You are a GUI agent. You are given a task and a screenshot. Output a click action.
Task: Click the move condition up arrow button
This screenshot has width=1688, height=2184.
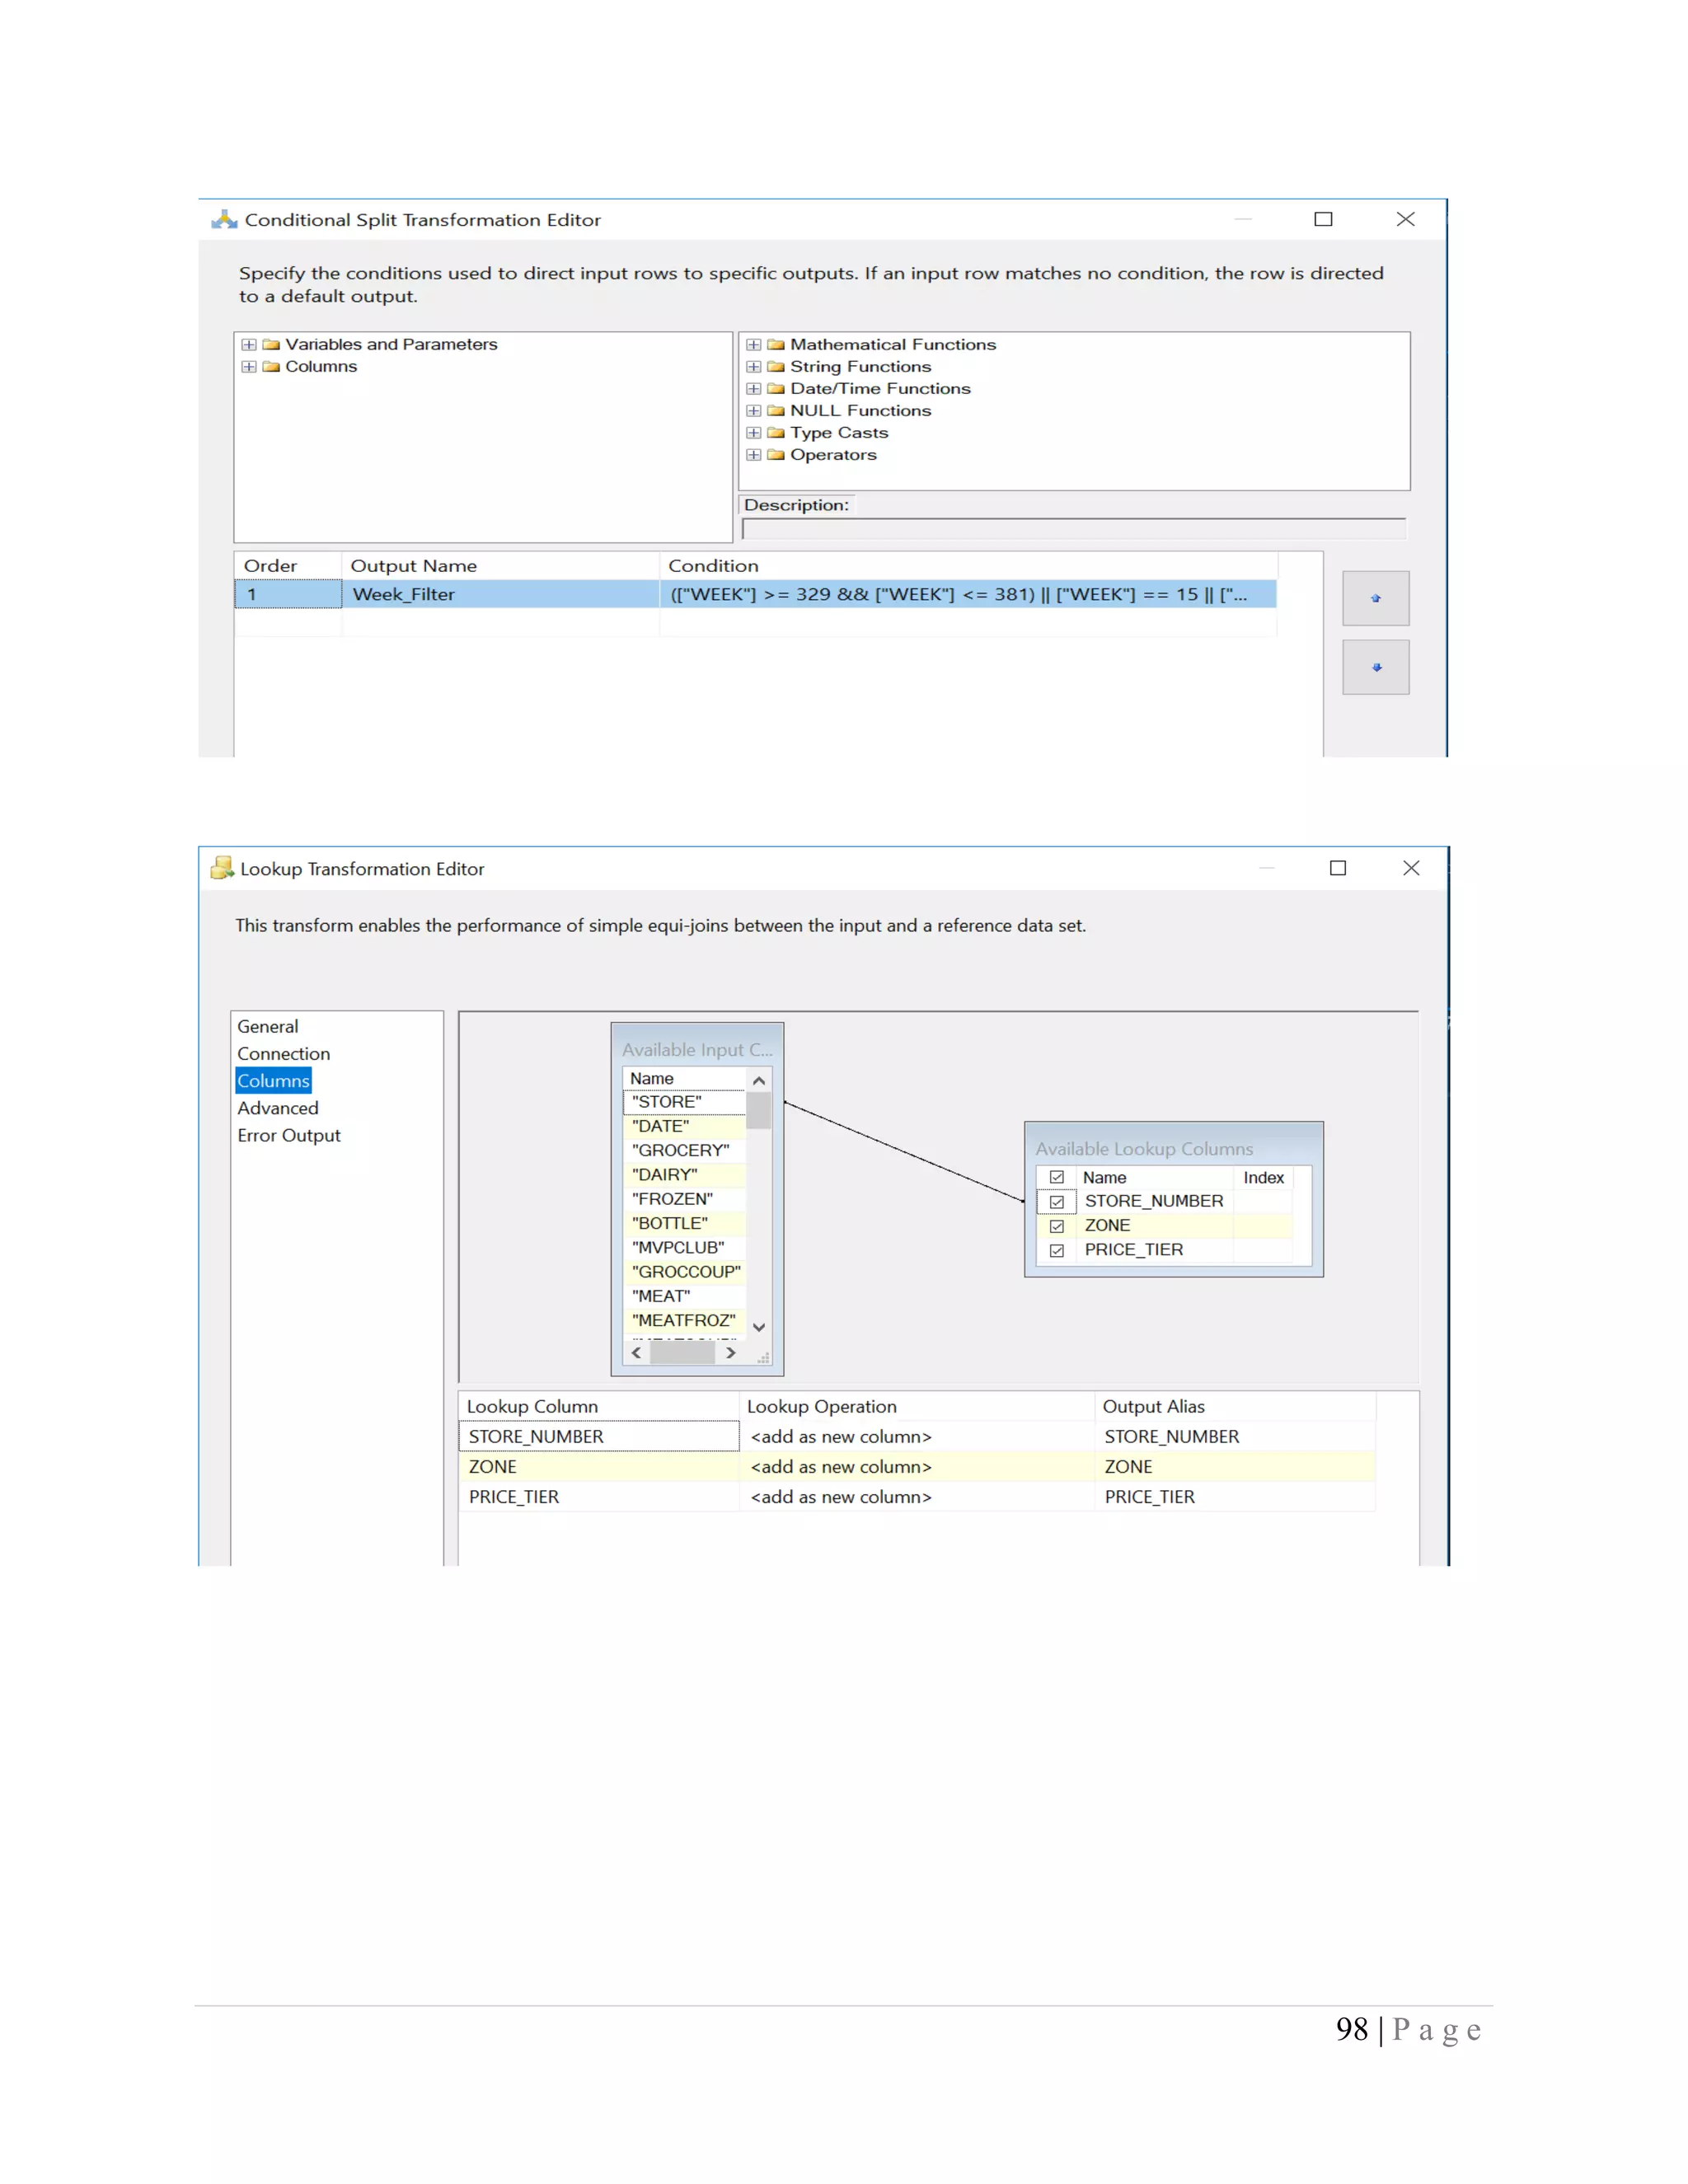pyautogui.click(x=1375, y=598)
